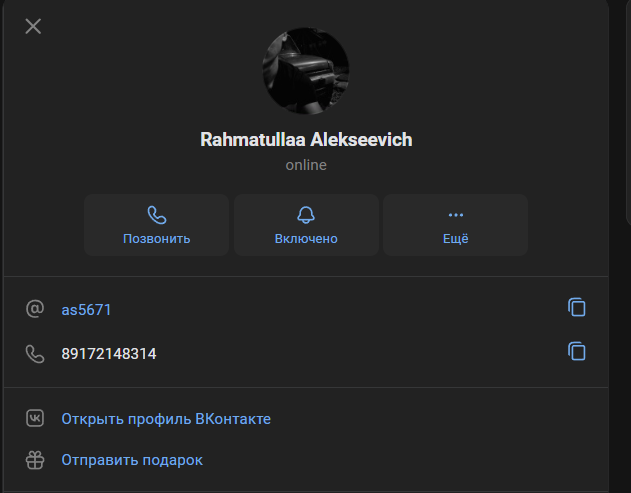This screenshot has height=493, width=631.
Task: Click the VK logo icon
Action: click(35, 418)
